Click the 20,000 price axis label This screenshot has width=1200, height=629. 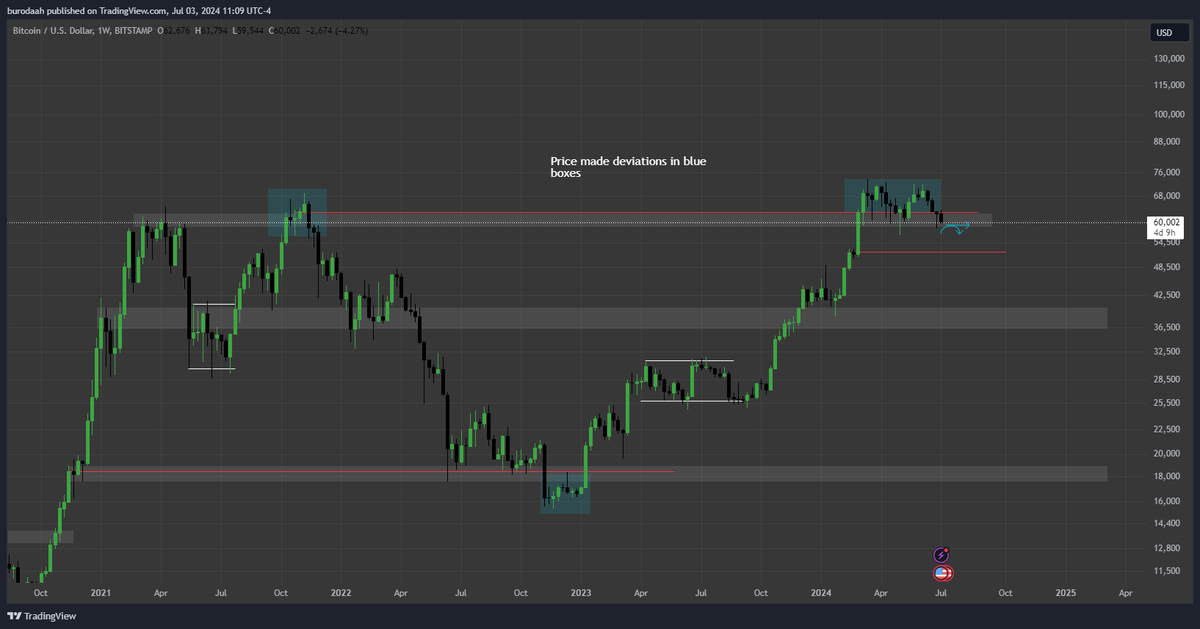[x=1166, y=453]
